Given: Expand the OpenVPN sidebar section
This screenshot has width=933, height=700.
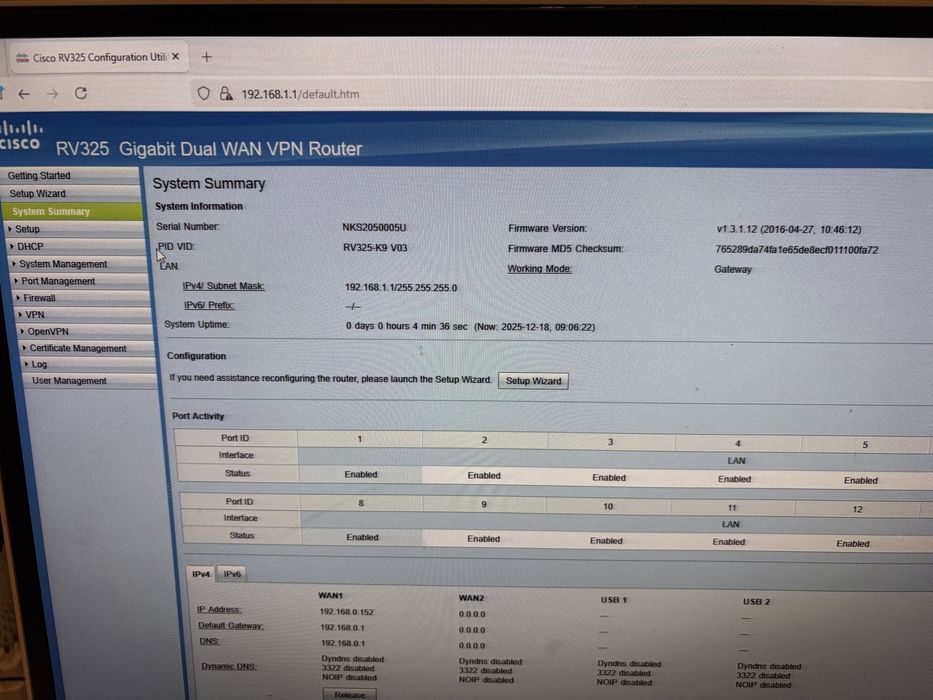Looking at the screenshot, I should 86,331.
